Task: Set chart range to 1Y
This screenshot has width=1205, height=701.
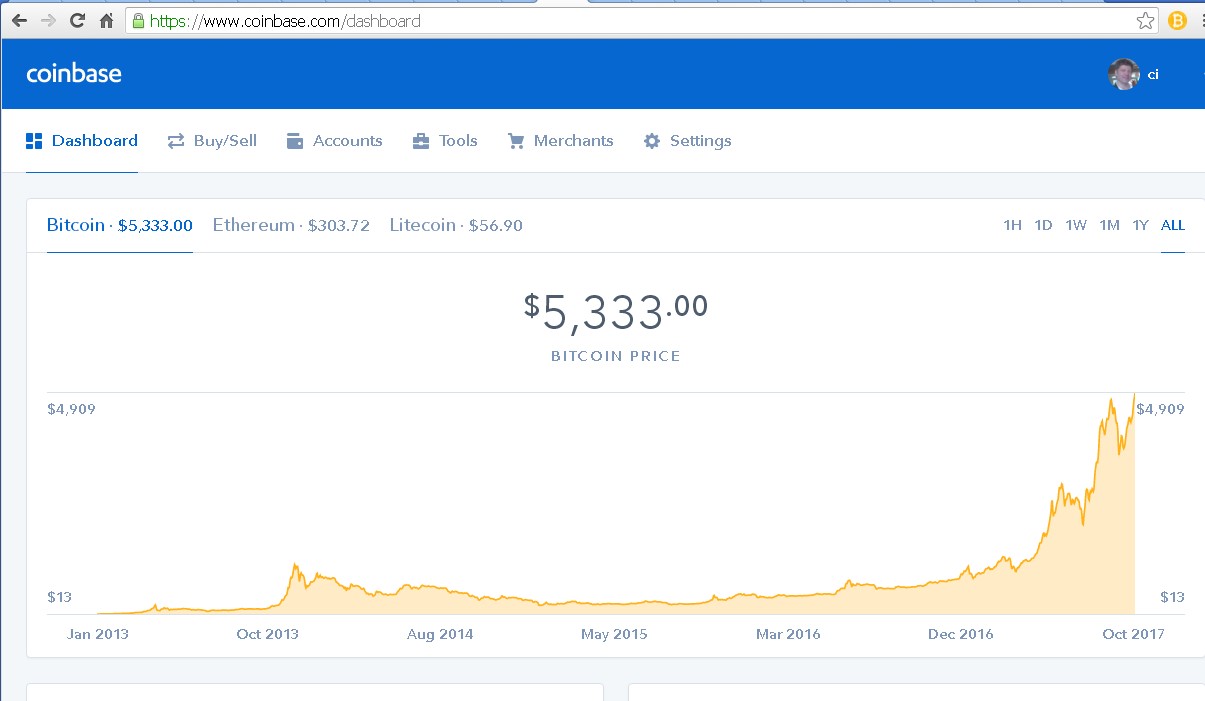Action: click(x=1140, y=225)
